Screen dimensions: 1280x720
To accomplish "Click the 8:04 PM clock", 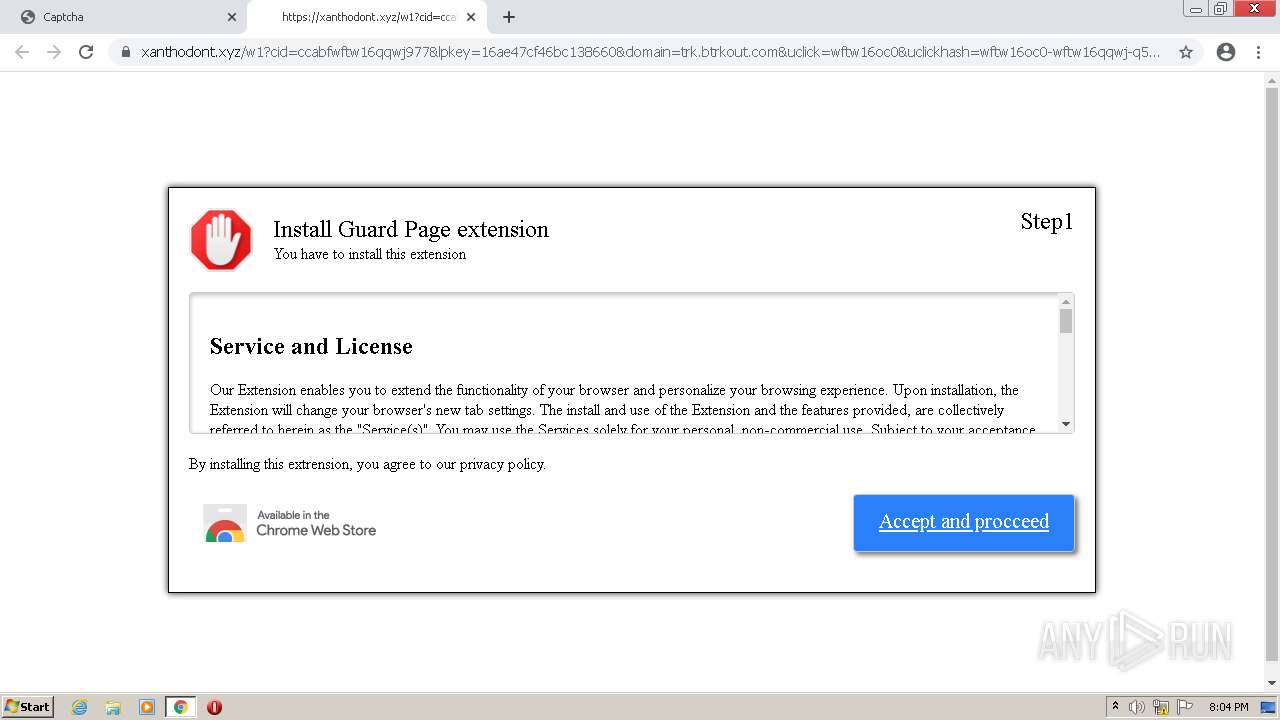I will coord(1228,707).
